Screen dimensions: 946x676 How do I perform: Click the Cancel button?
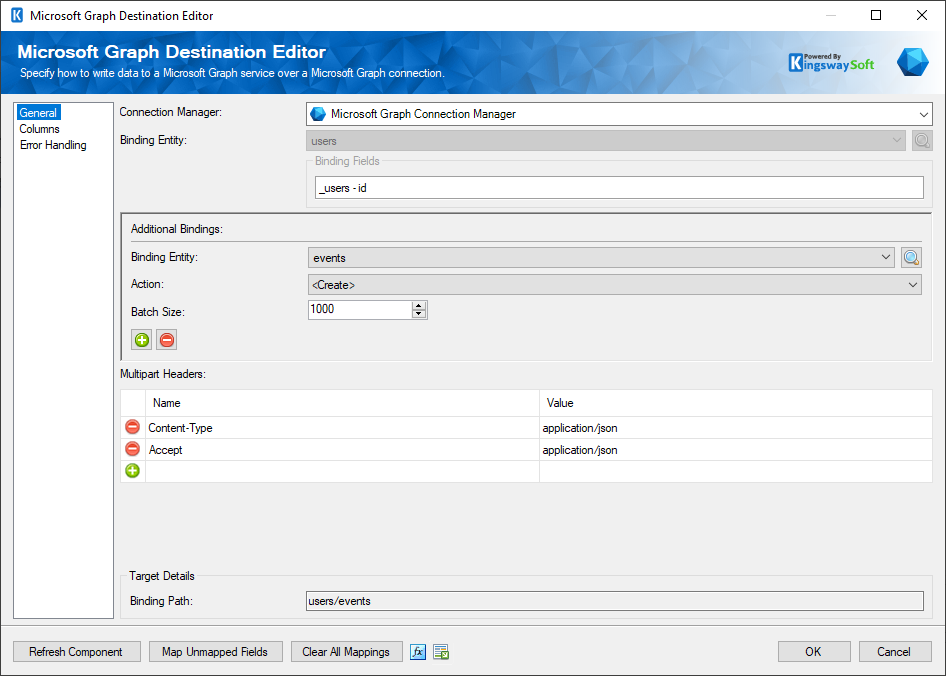[895, 652]
